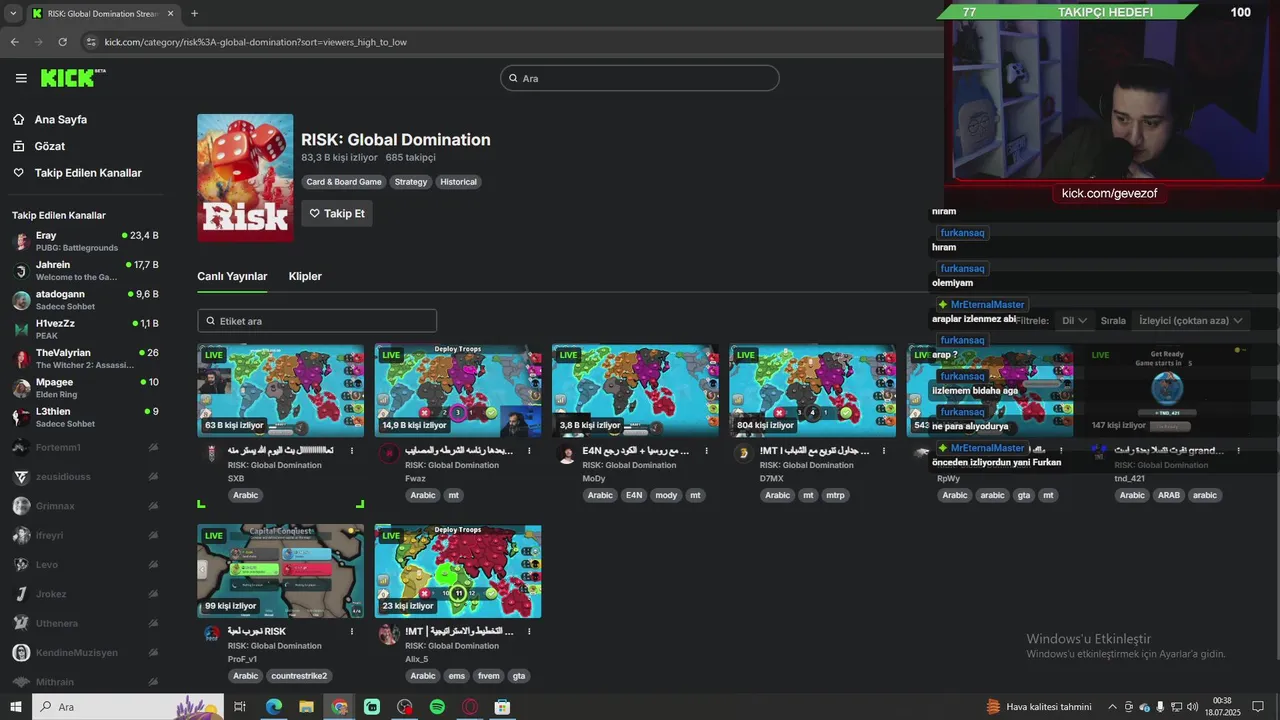This screenshot has width=1280, height=720.
Task: Open more options for tnd_421 stream card
Action: [1239, 451]
